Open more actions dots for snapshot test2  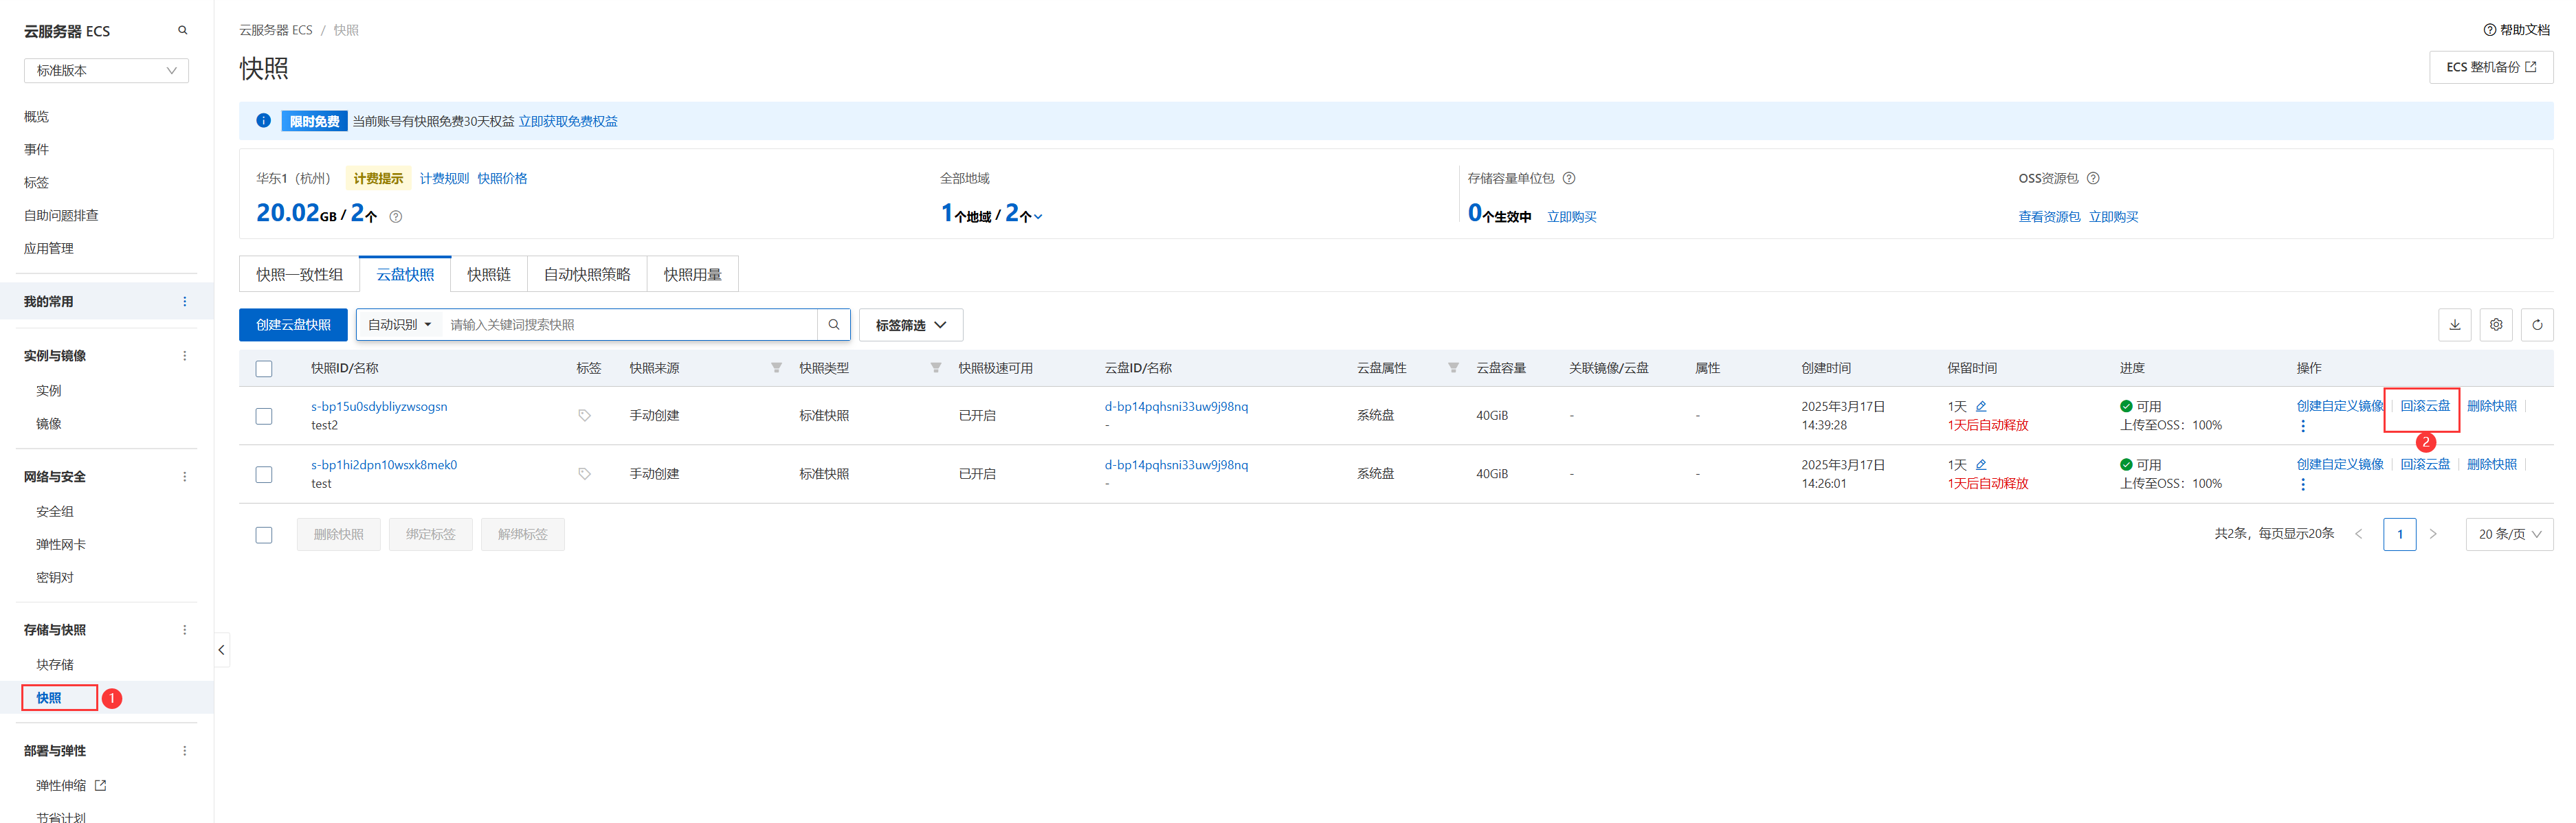point(2302,426)
